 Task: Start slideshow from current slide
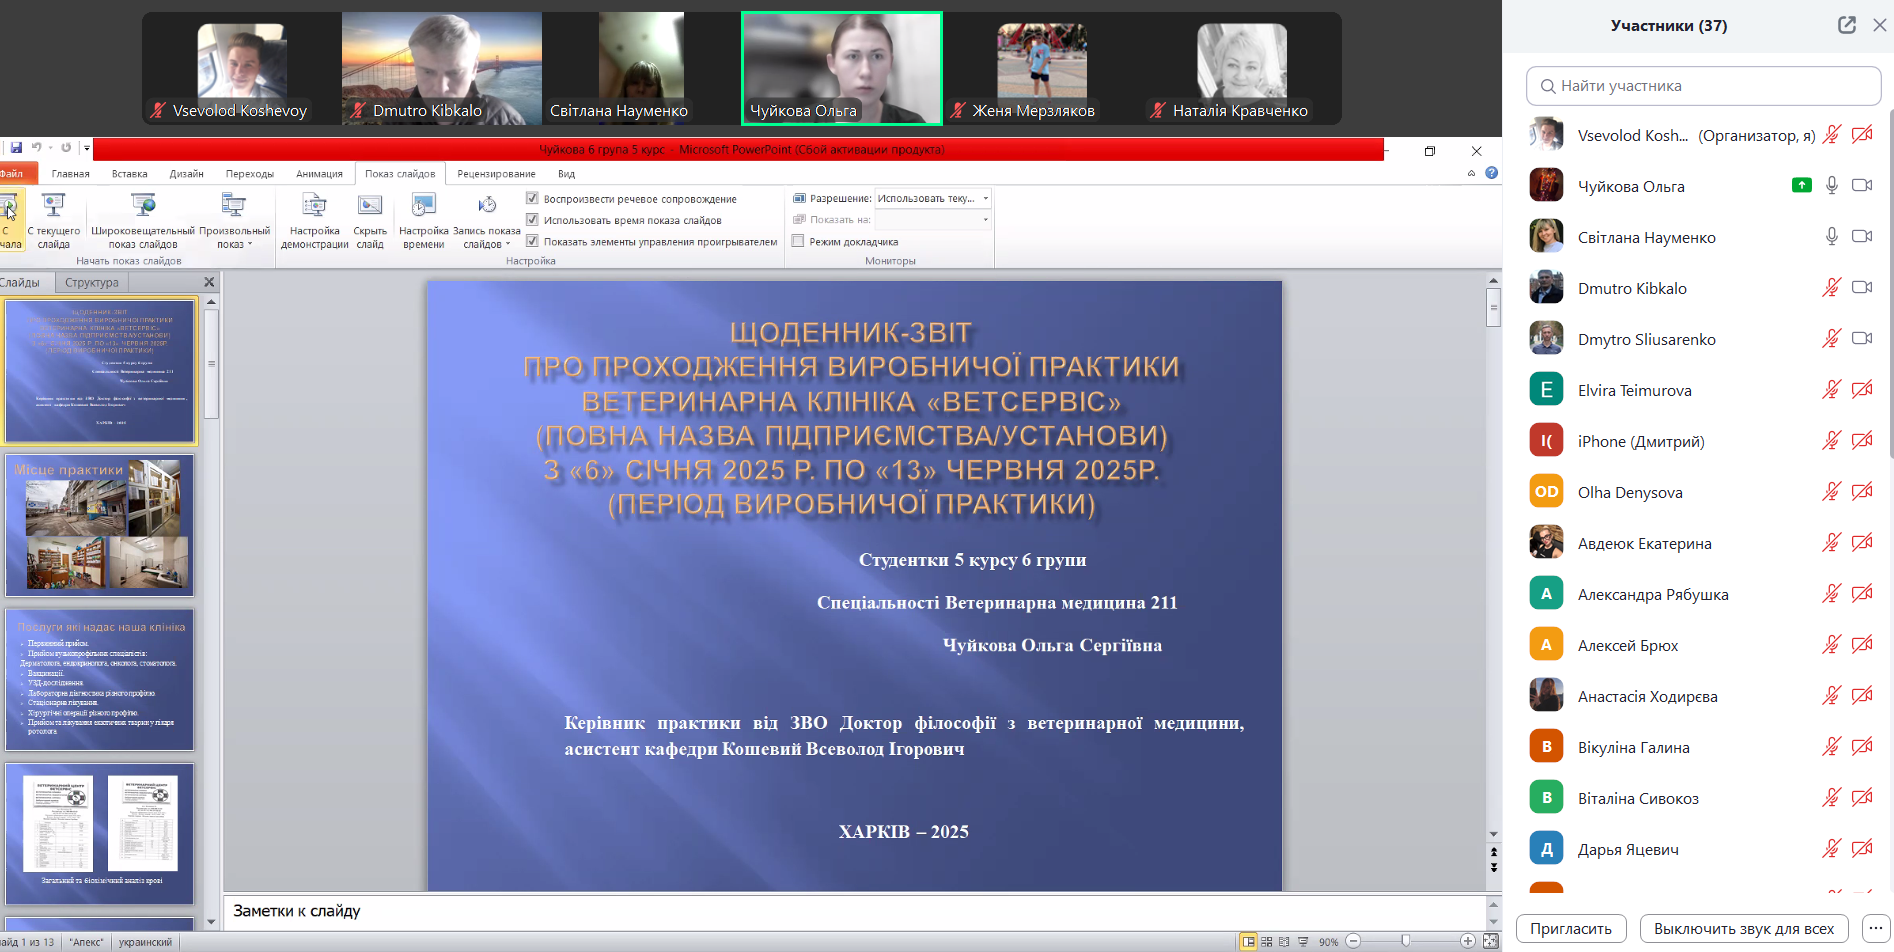(54, 221)
